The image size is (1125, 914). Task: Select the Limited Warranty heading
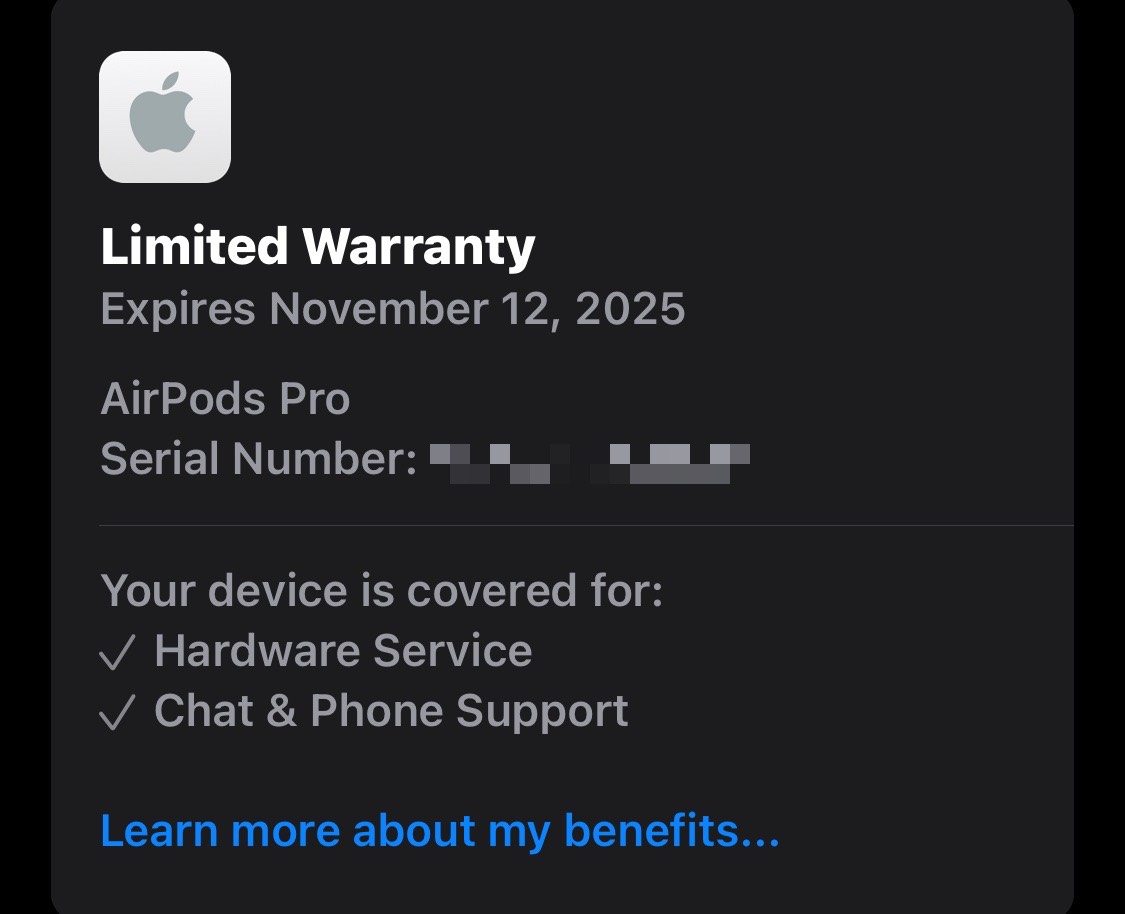point(318,246)
